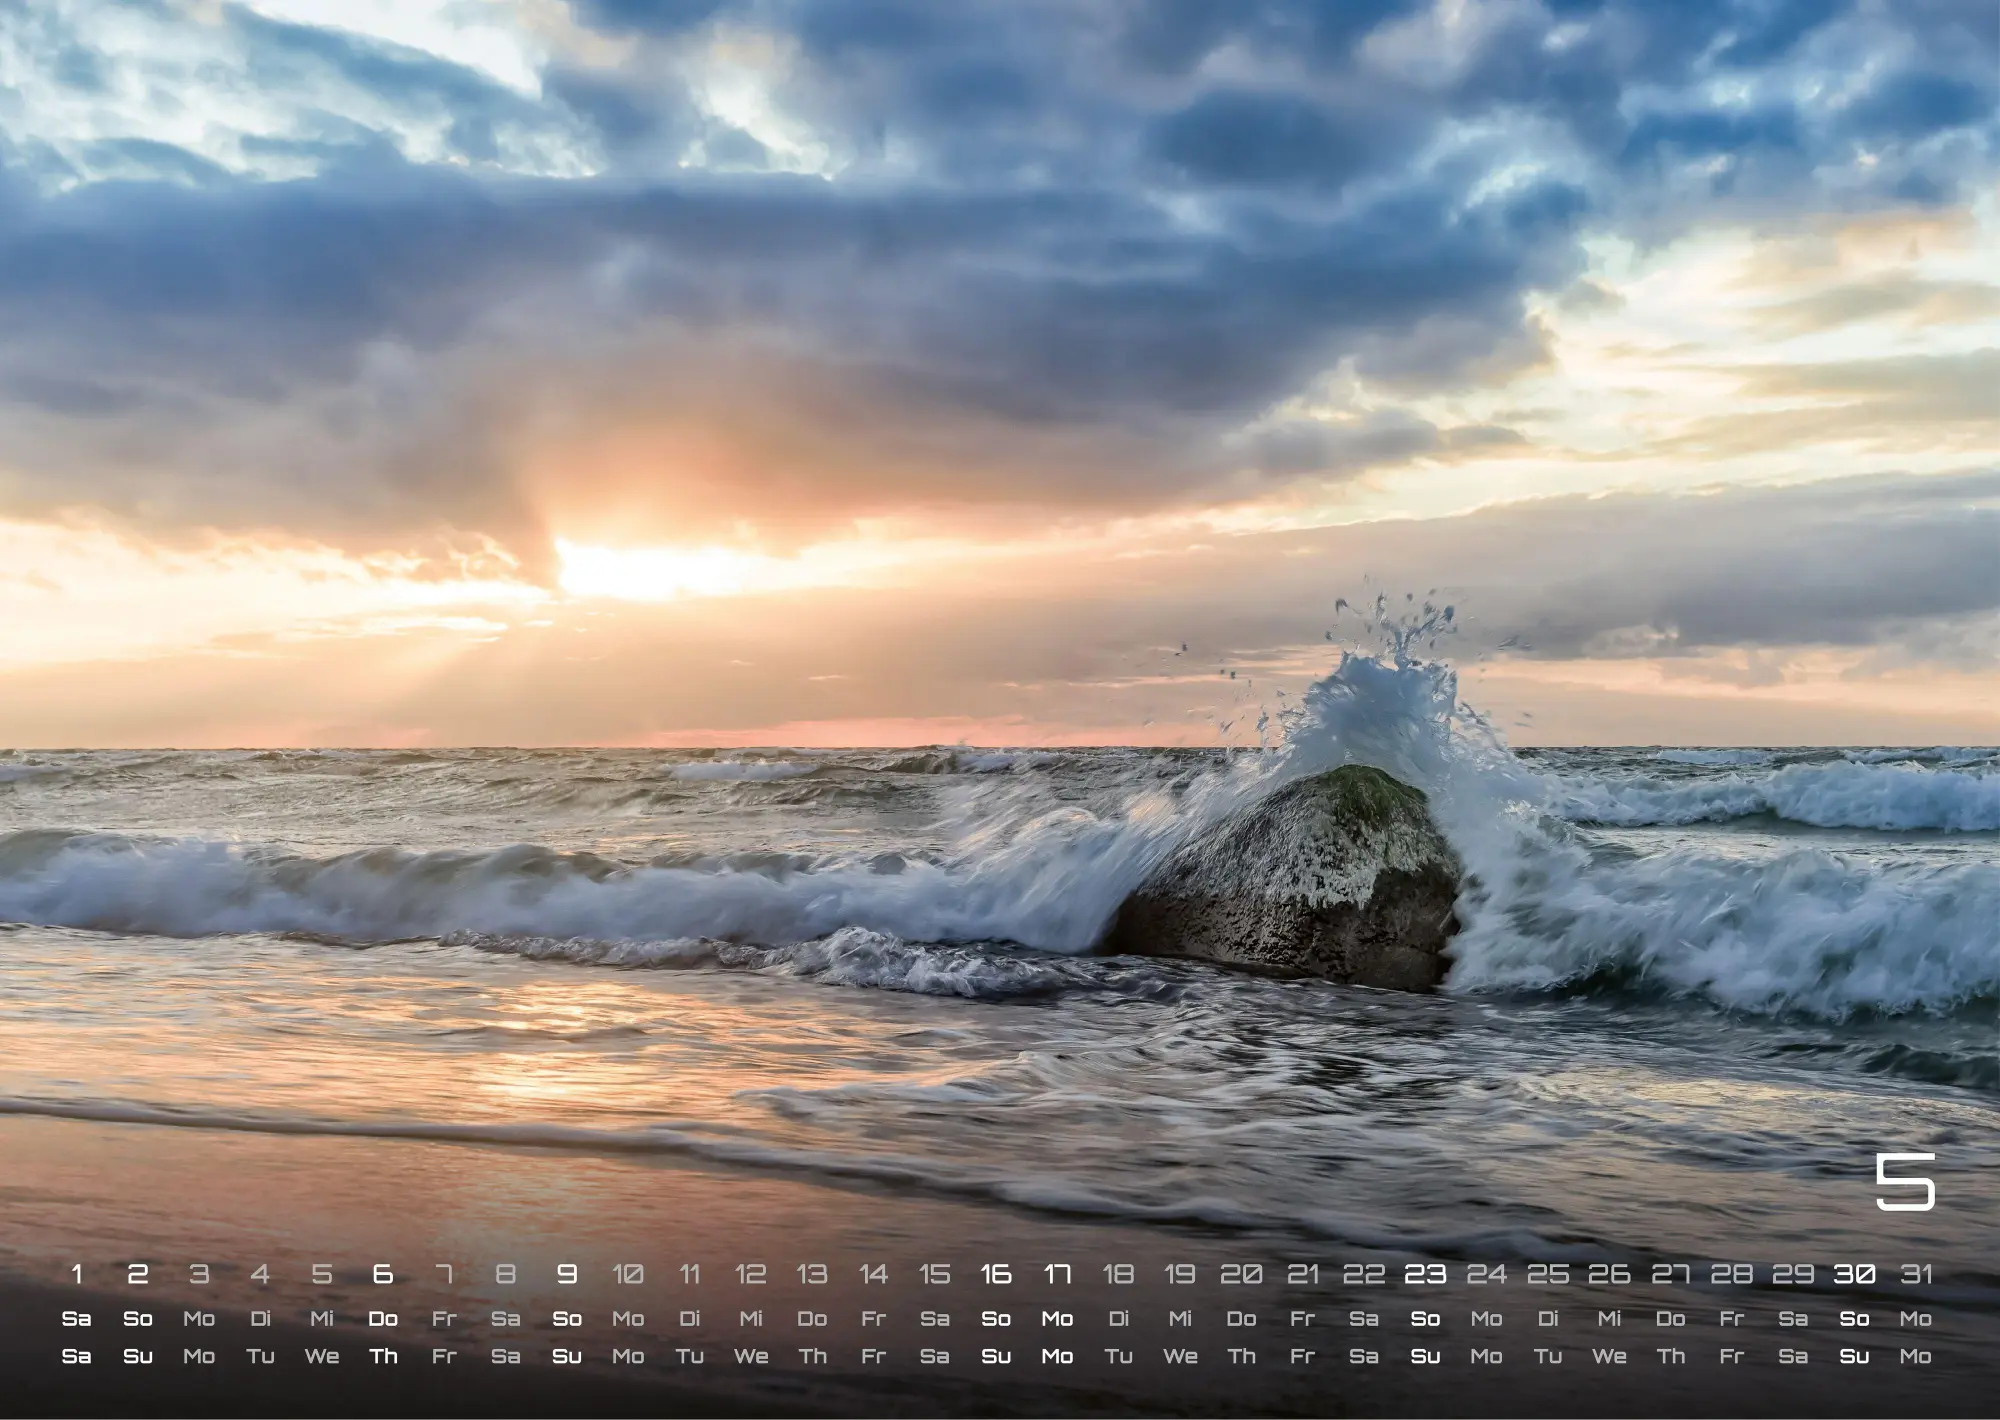Click 'We' weekday label under 5
This screenshot has height=1420, width=2000.
[322, 1357]
